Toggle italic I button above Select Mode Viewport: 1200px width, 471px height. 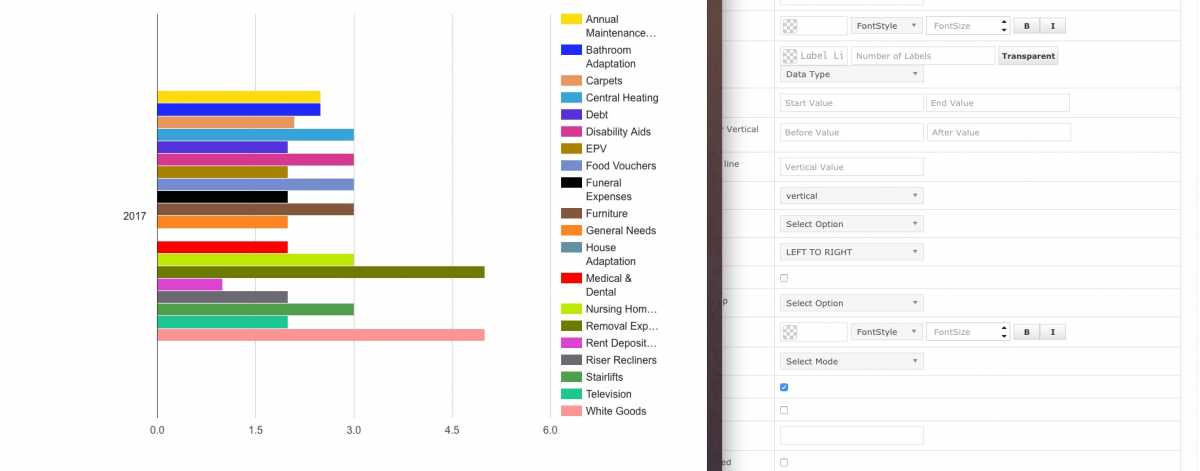point(1053,332)
